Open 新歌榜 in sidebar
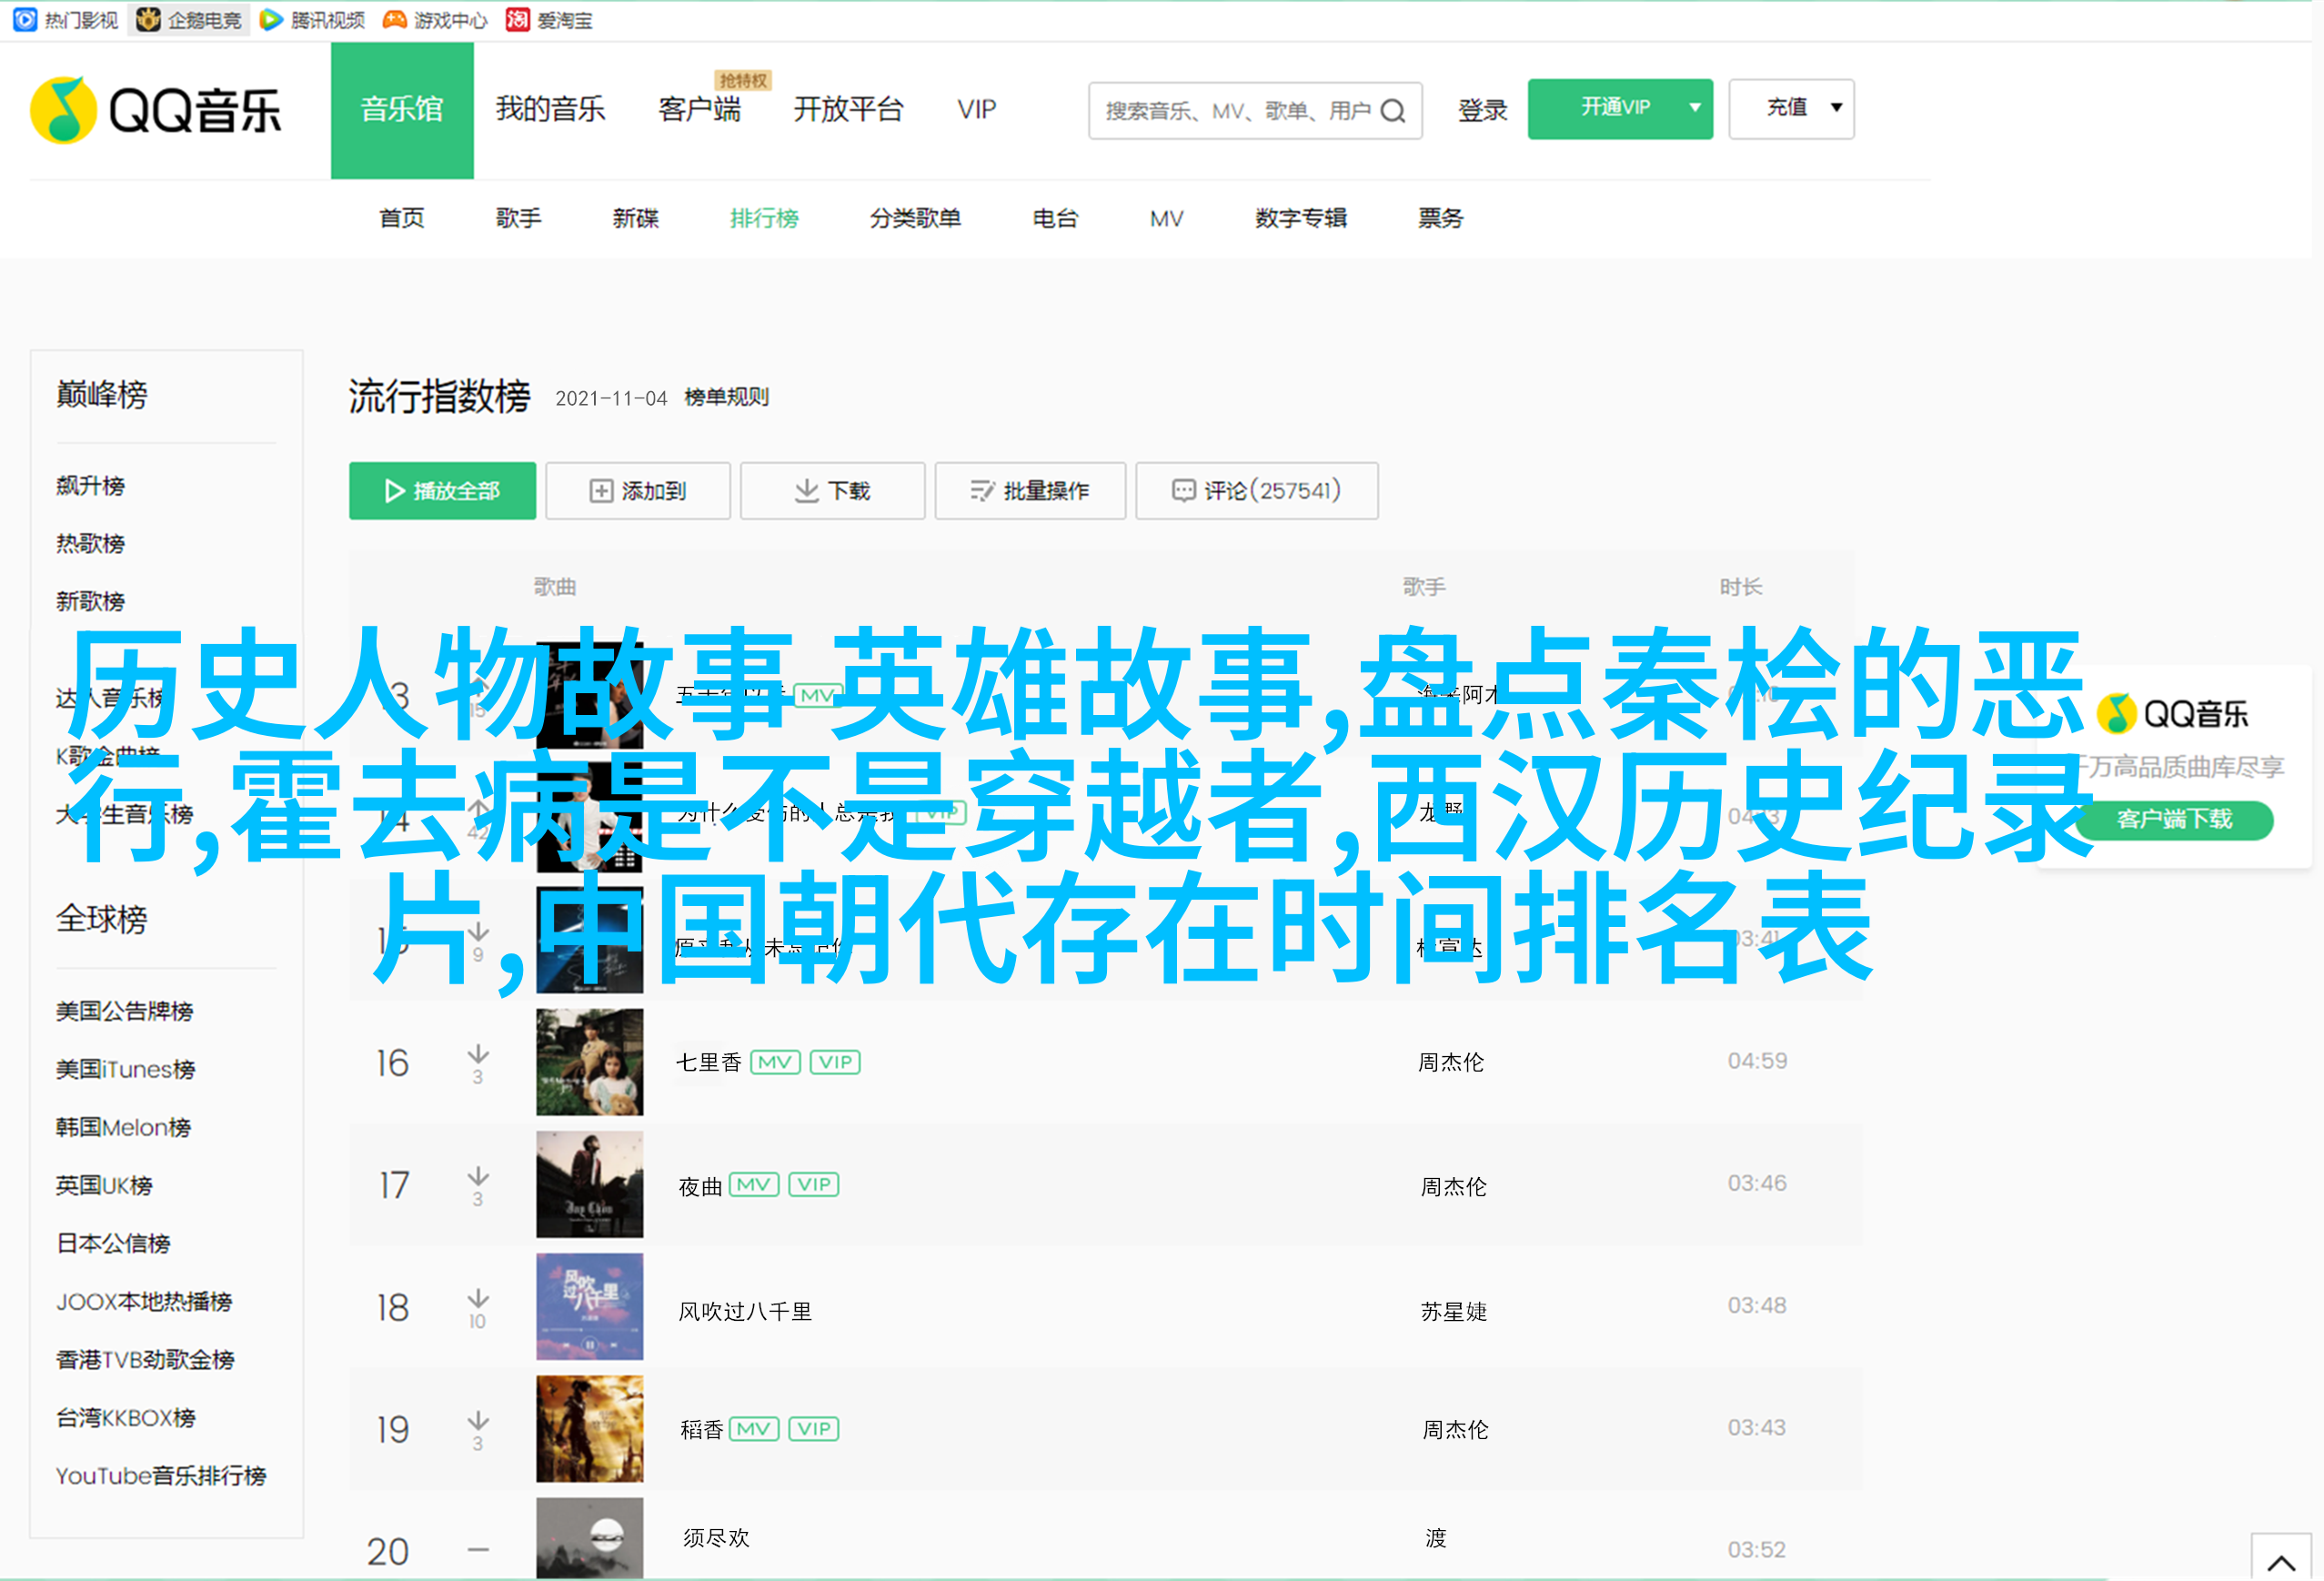Screen dimensions: 2324x1581 click(90, 602)
